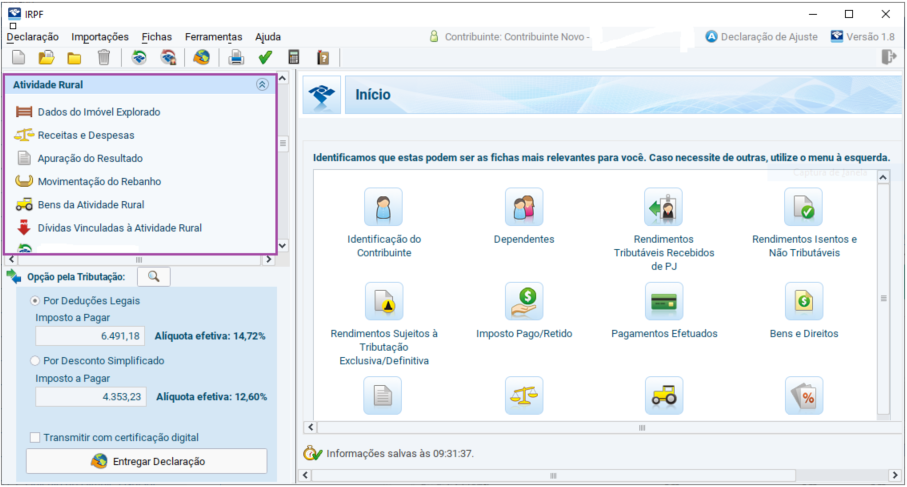Screen dimensions: 907x487
Task: Open Bens da Atividade Rural in sidebar
Action: point(91,204)
